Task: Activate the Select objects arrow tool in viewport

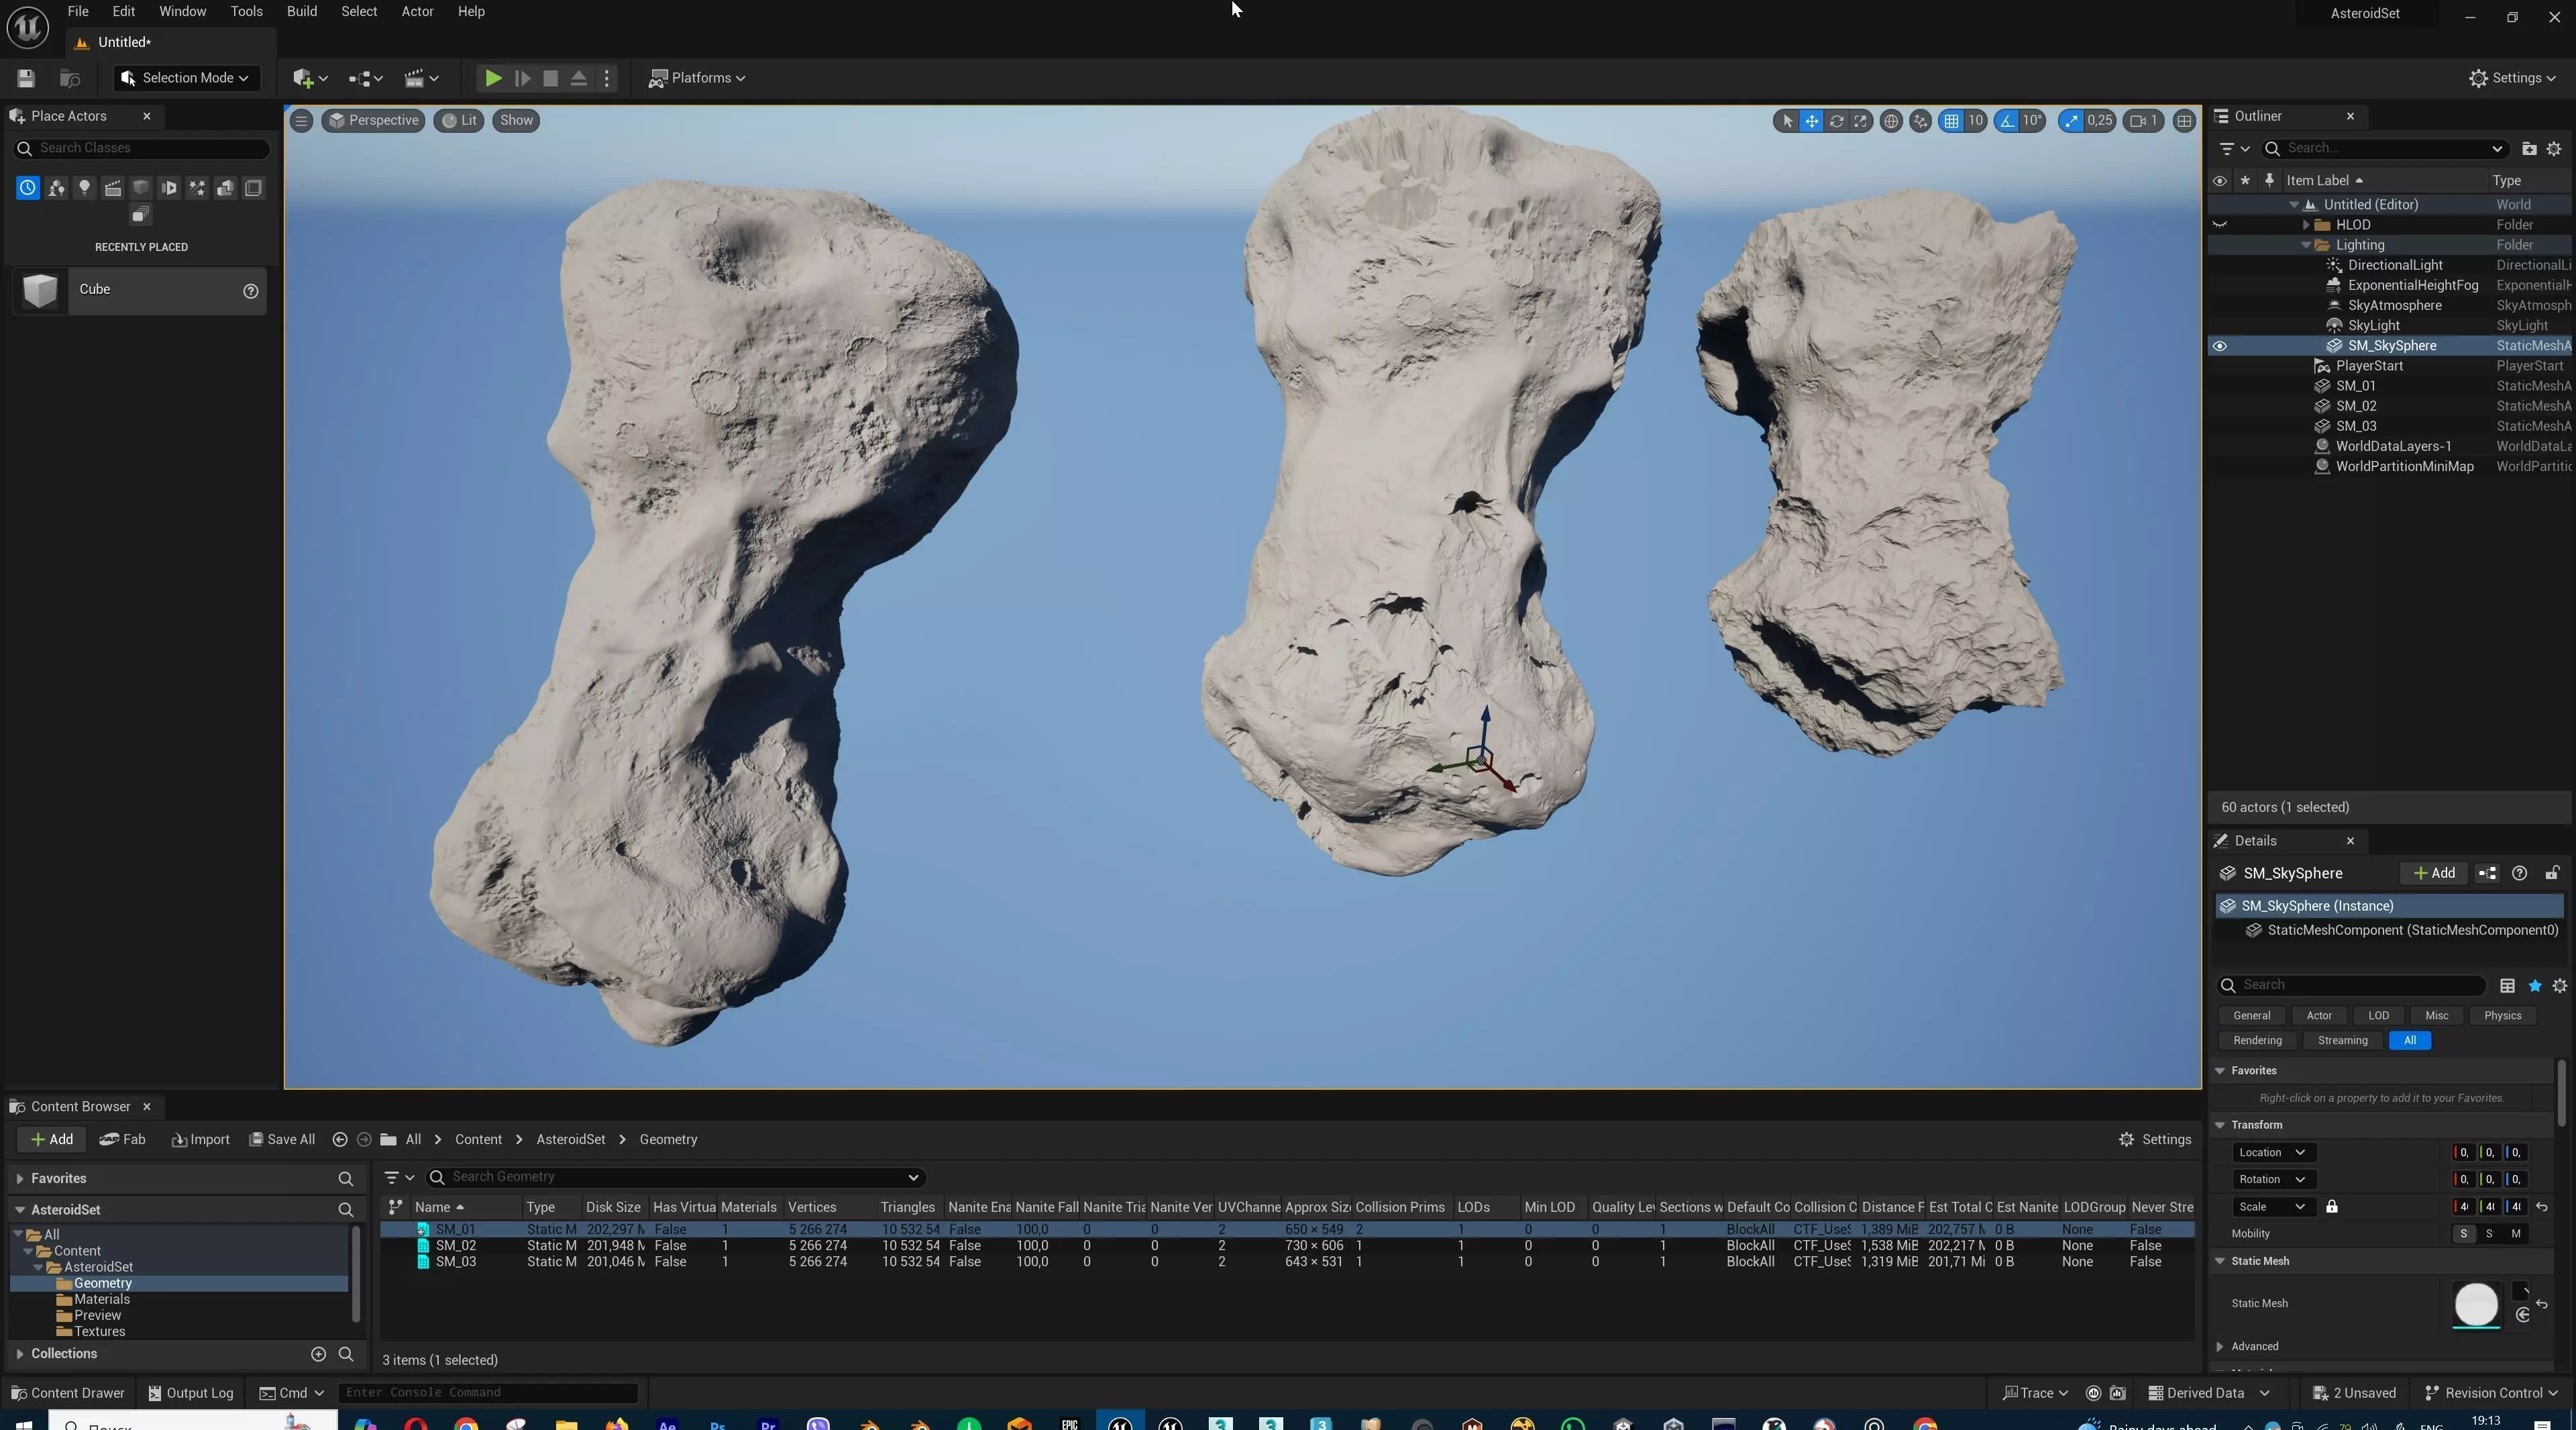Action: tap(1787, 121)
